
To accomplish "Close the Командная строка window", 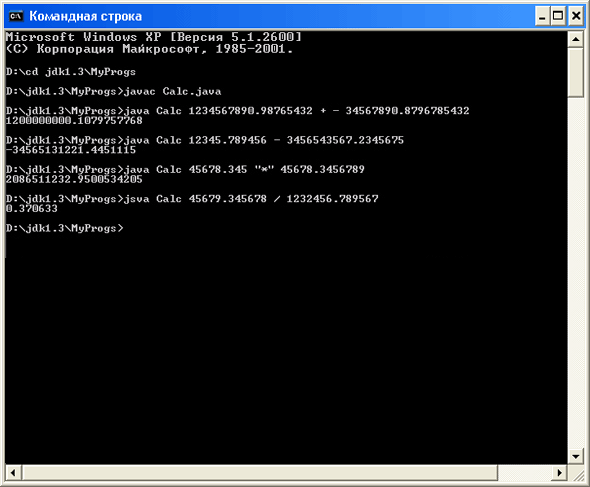I will [576, 16].
